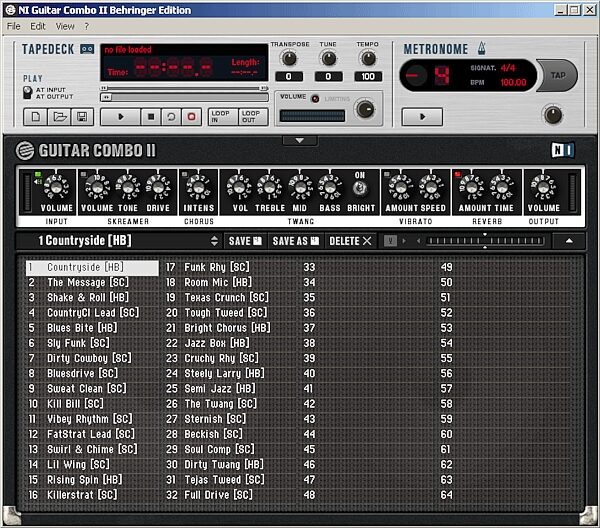Click the tuner's right arrow
The image size is (600, 528).
(404, 241)
